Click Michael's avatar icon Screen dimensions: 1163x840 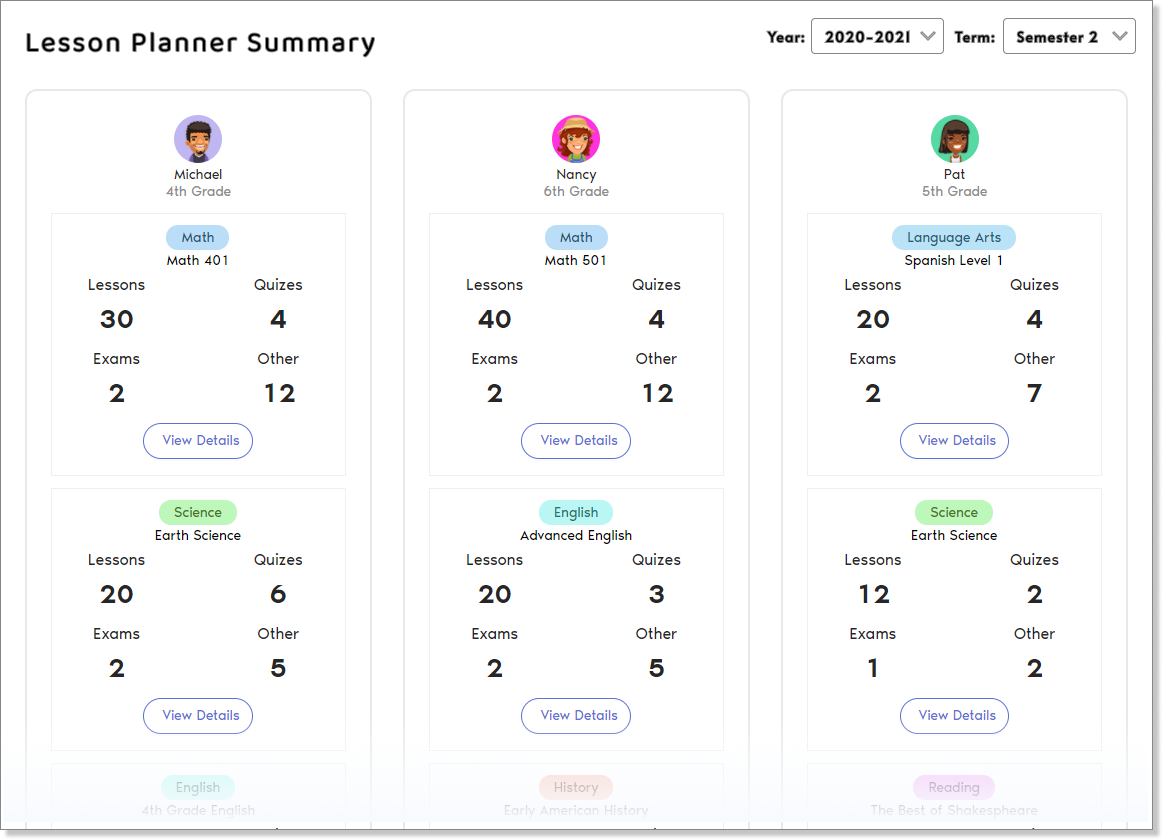[198, 139]
